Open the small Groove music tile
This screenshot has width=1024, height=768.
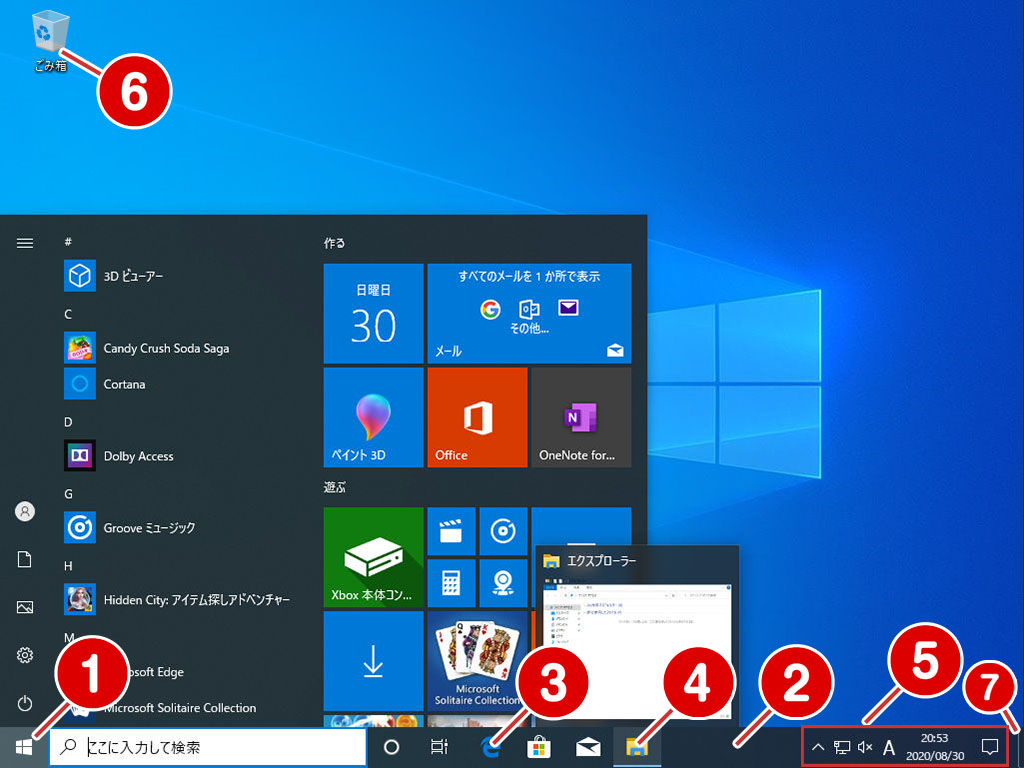(x=503, y=532)
